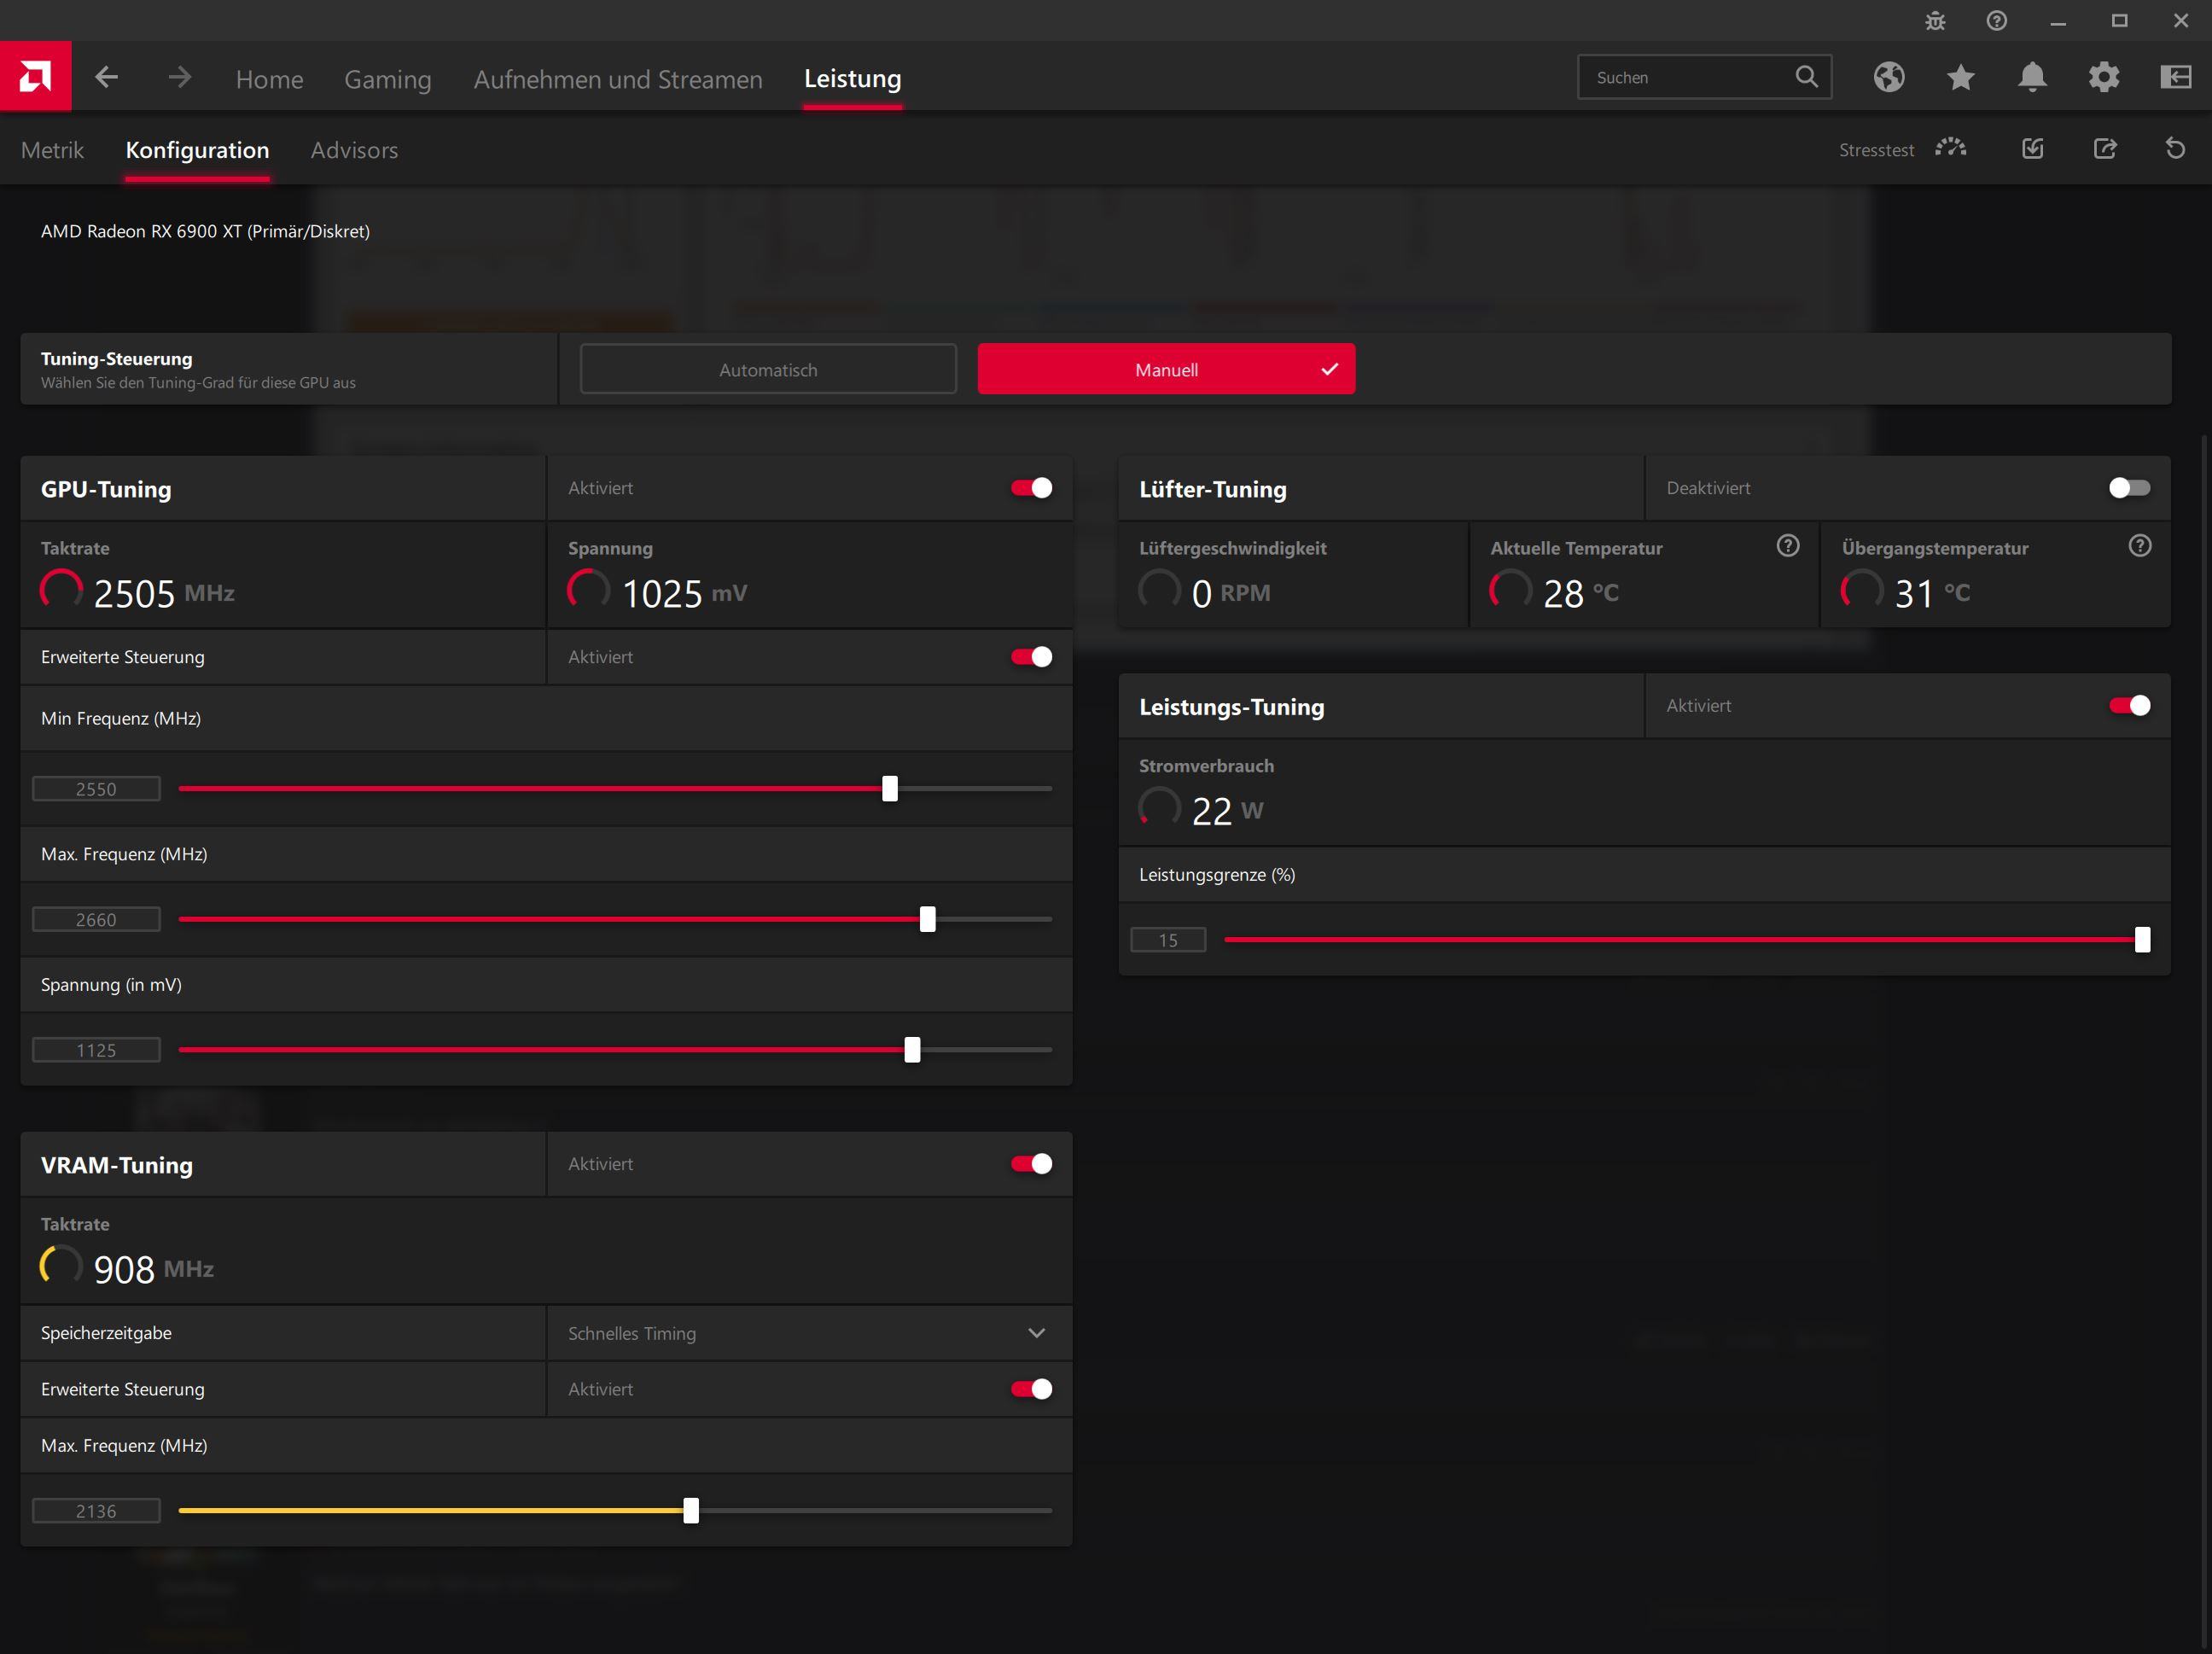Toggle GPU Erweiterte Steuerung switch
The height and width of the screenshot is (1654, 2212).
coord(1031,657)
